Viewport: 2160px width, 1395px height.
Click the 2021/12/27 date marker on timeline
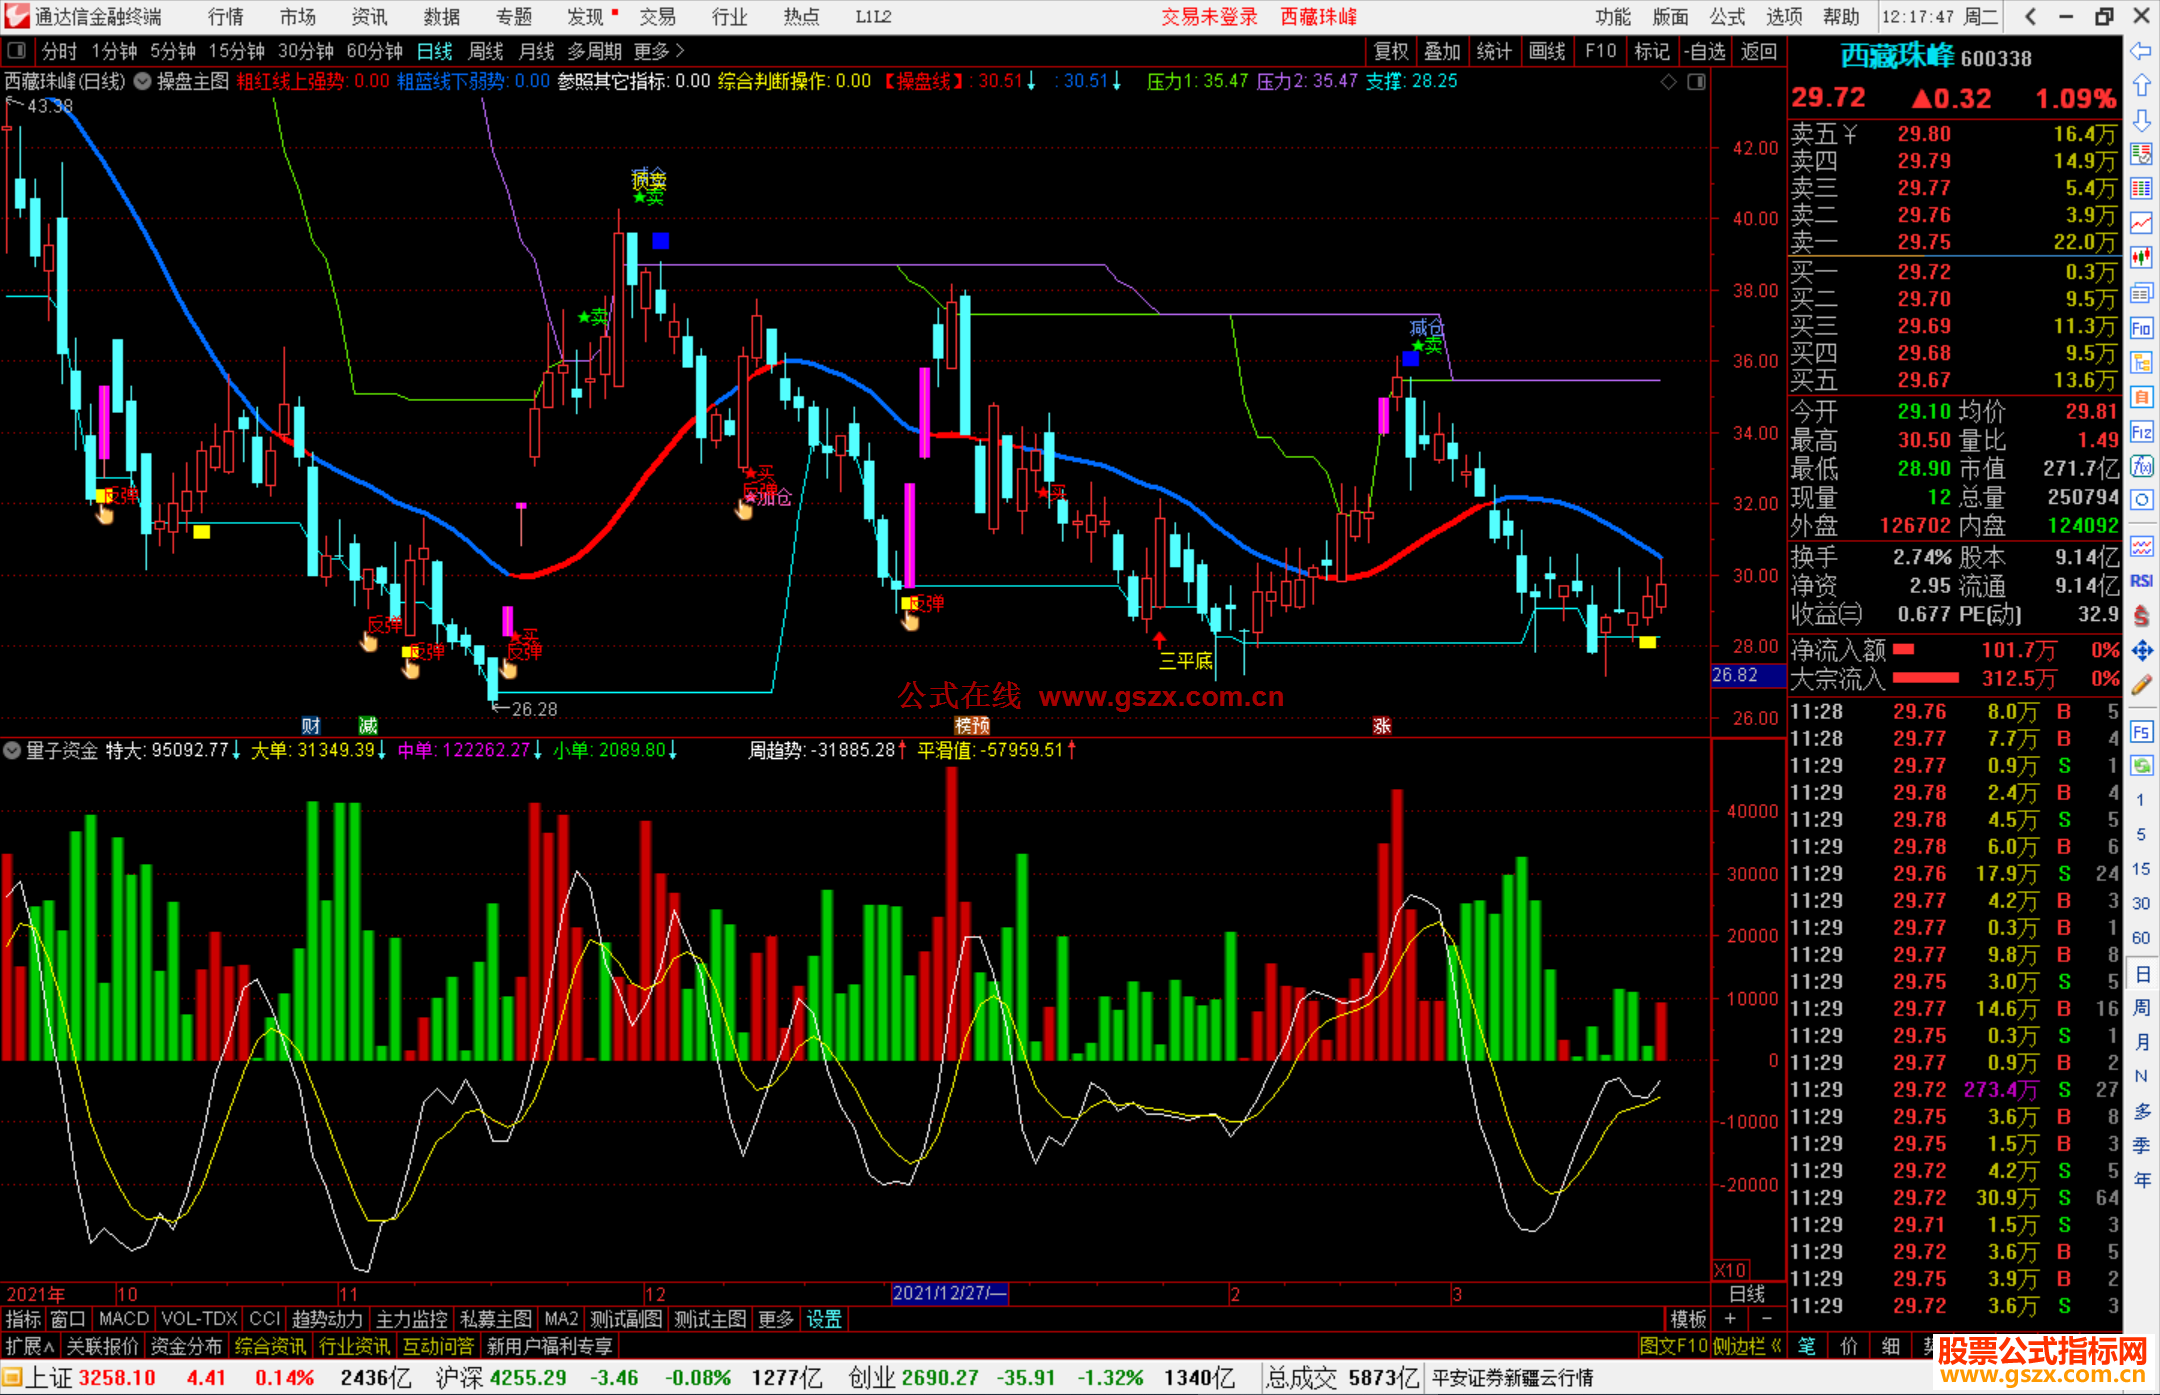pos(949,1293)
